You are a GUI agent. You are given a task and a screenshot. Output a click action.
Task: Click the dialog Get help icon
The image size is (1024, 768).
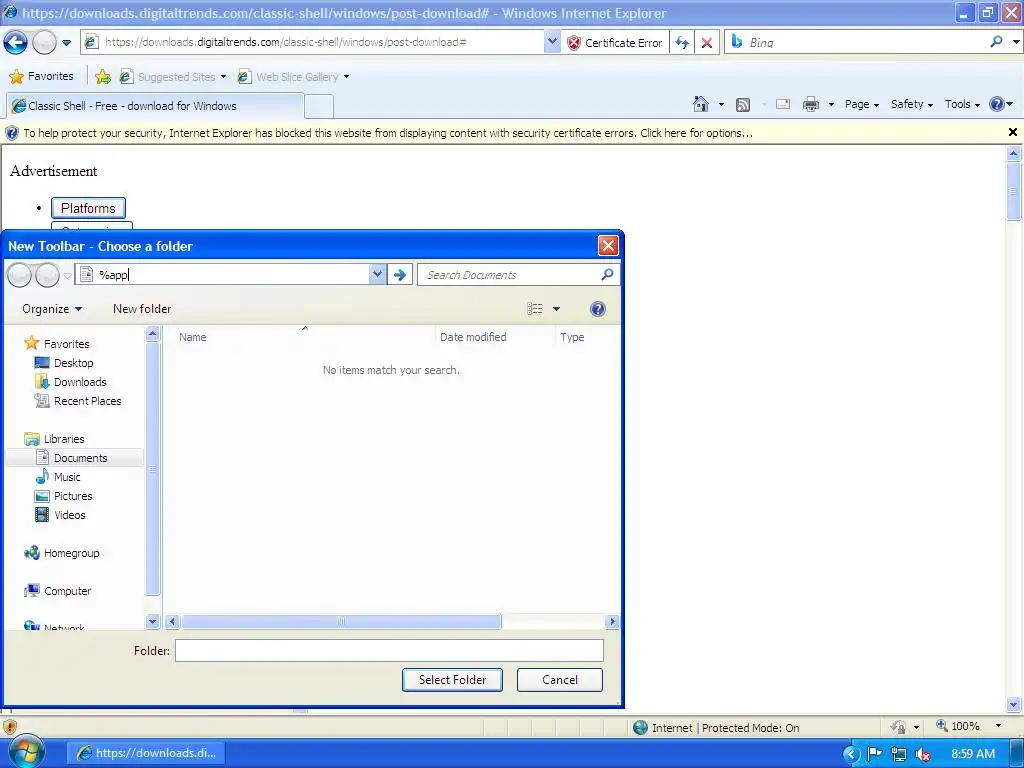(597, 309)
